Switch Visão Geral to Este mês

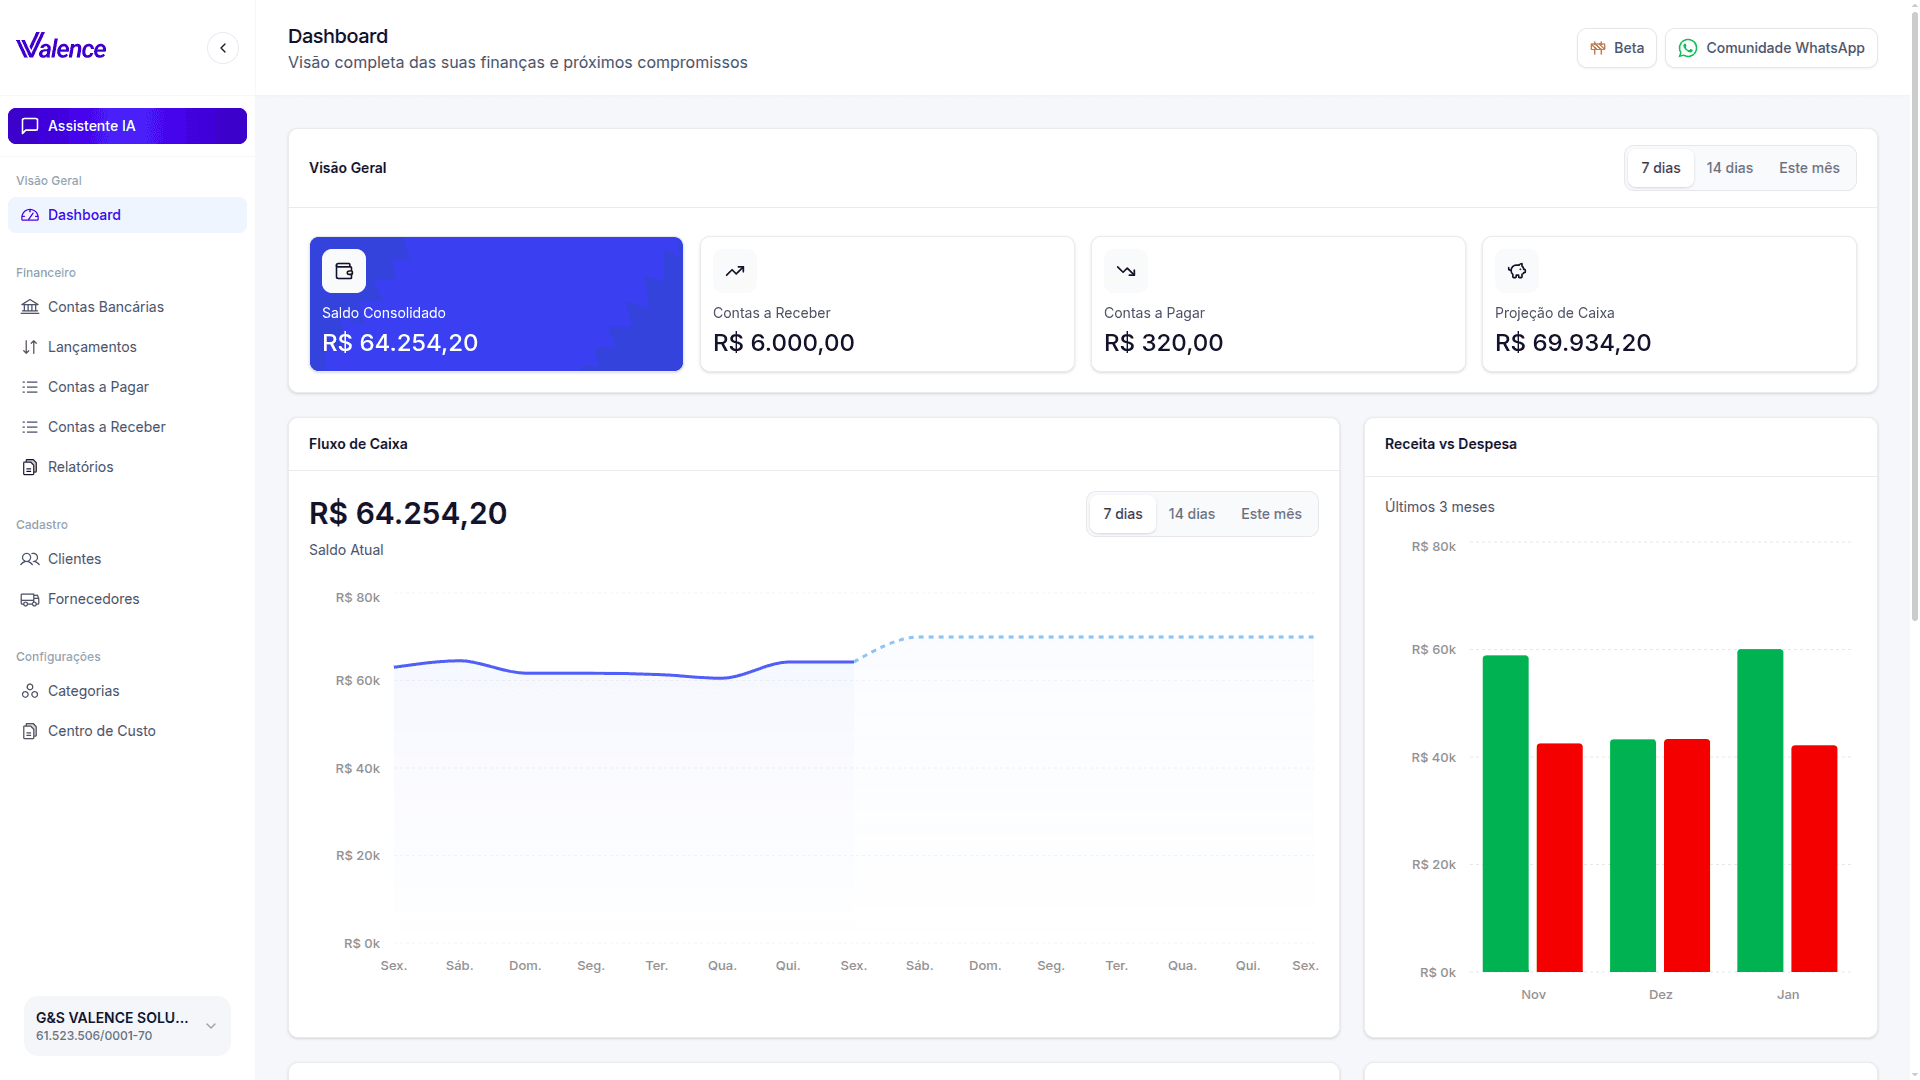click(1809, 167)
